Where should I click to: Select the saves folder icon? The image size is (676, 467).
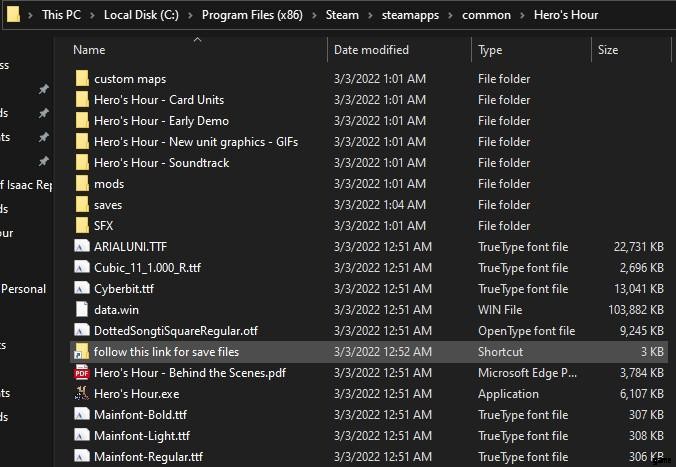tap(82, 205)
